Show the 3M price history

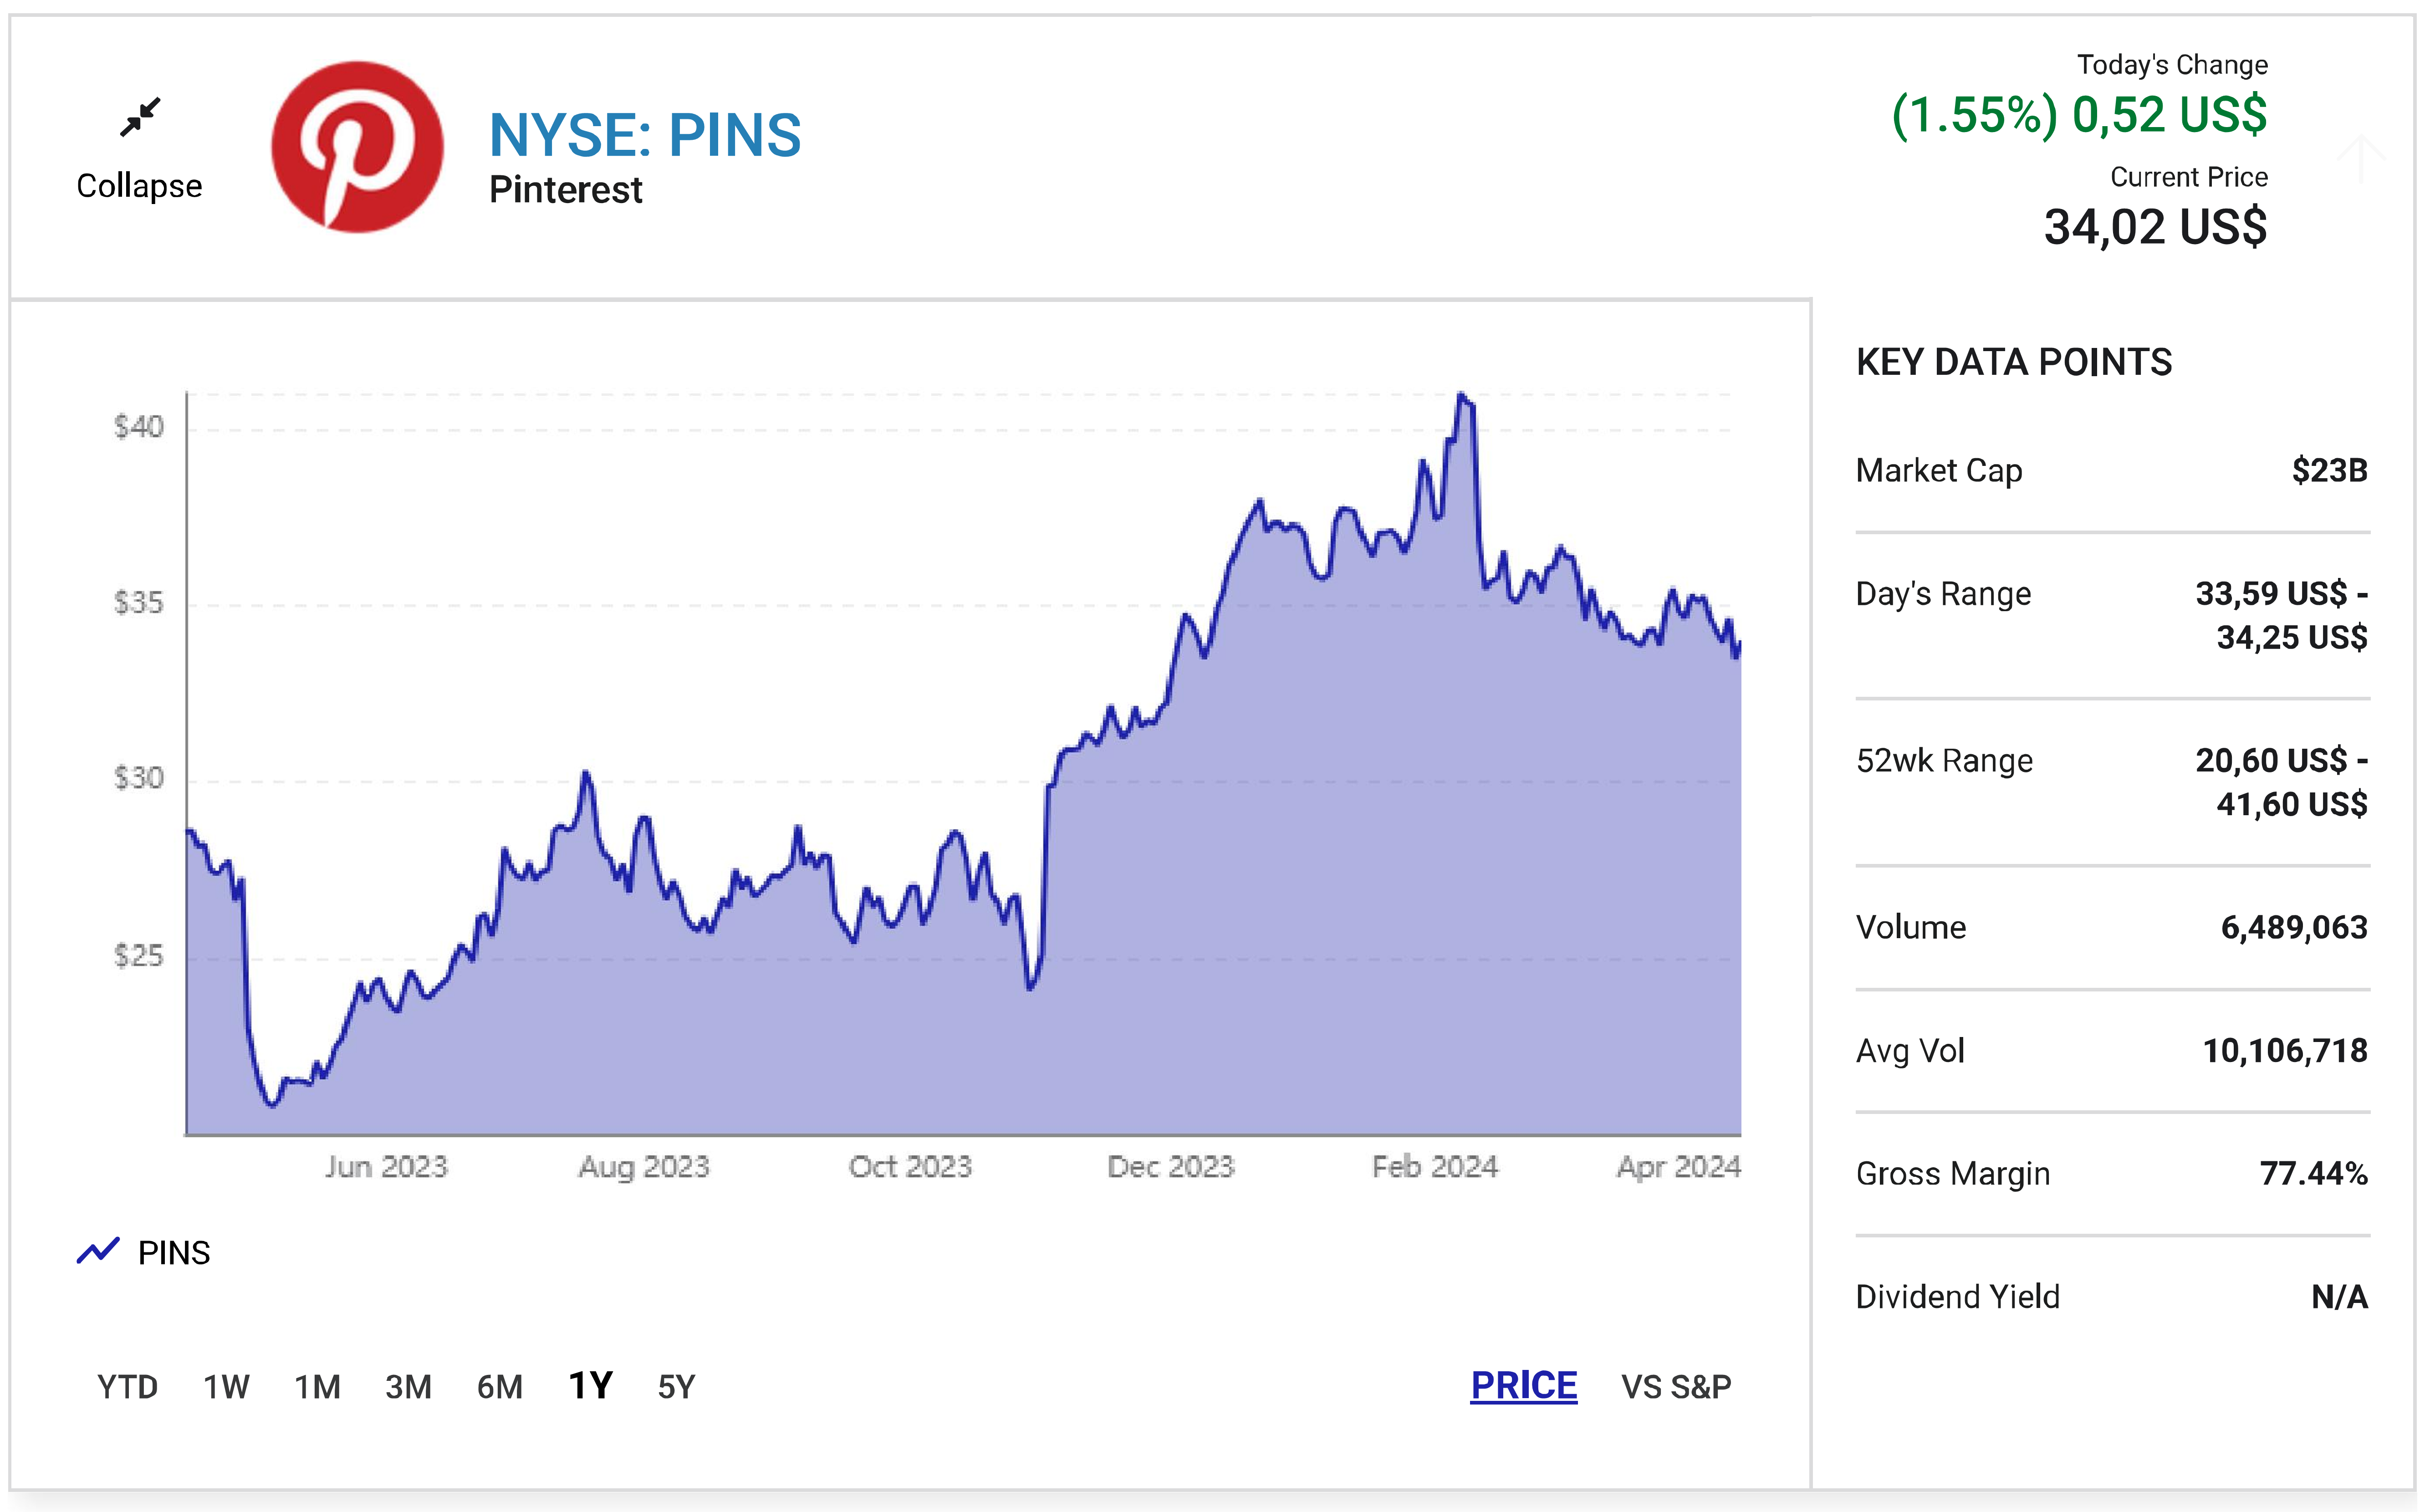(x=408, y=1387)
